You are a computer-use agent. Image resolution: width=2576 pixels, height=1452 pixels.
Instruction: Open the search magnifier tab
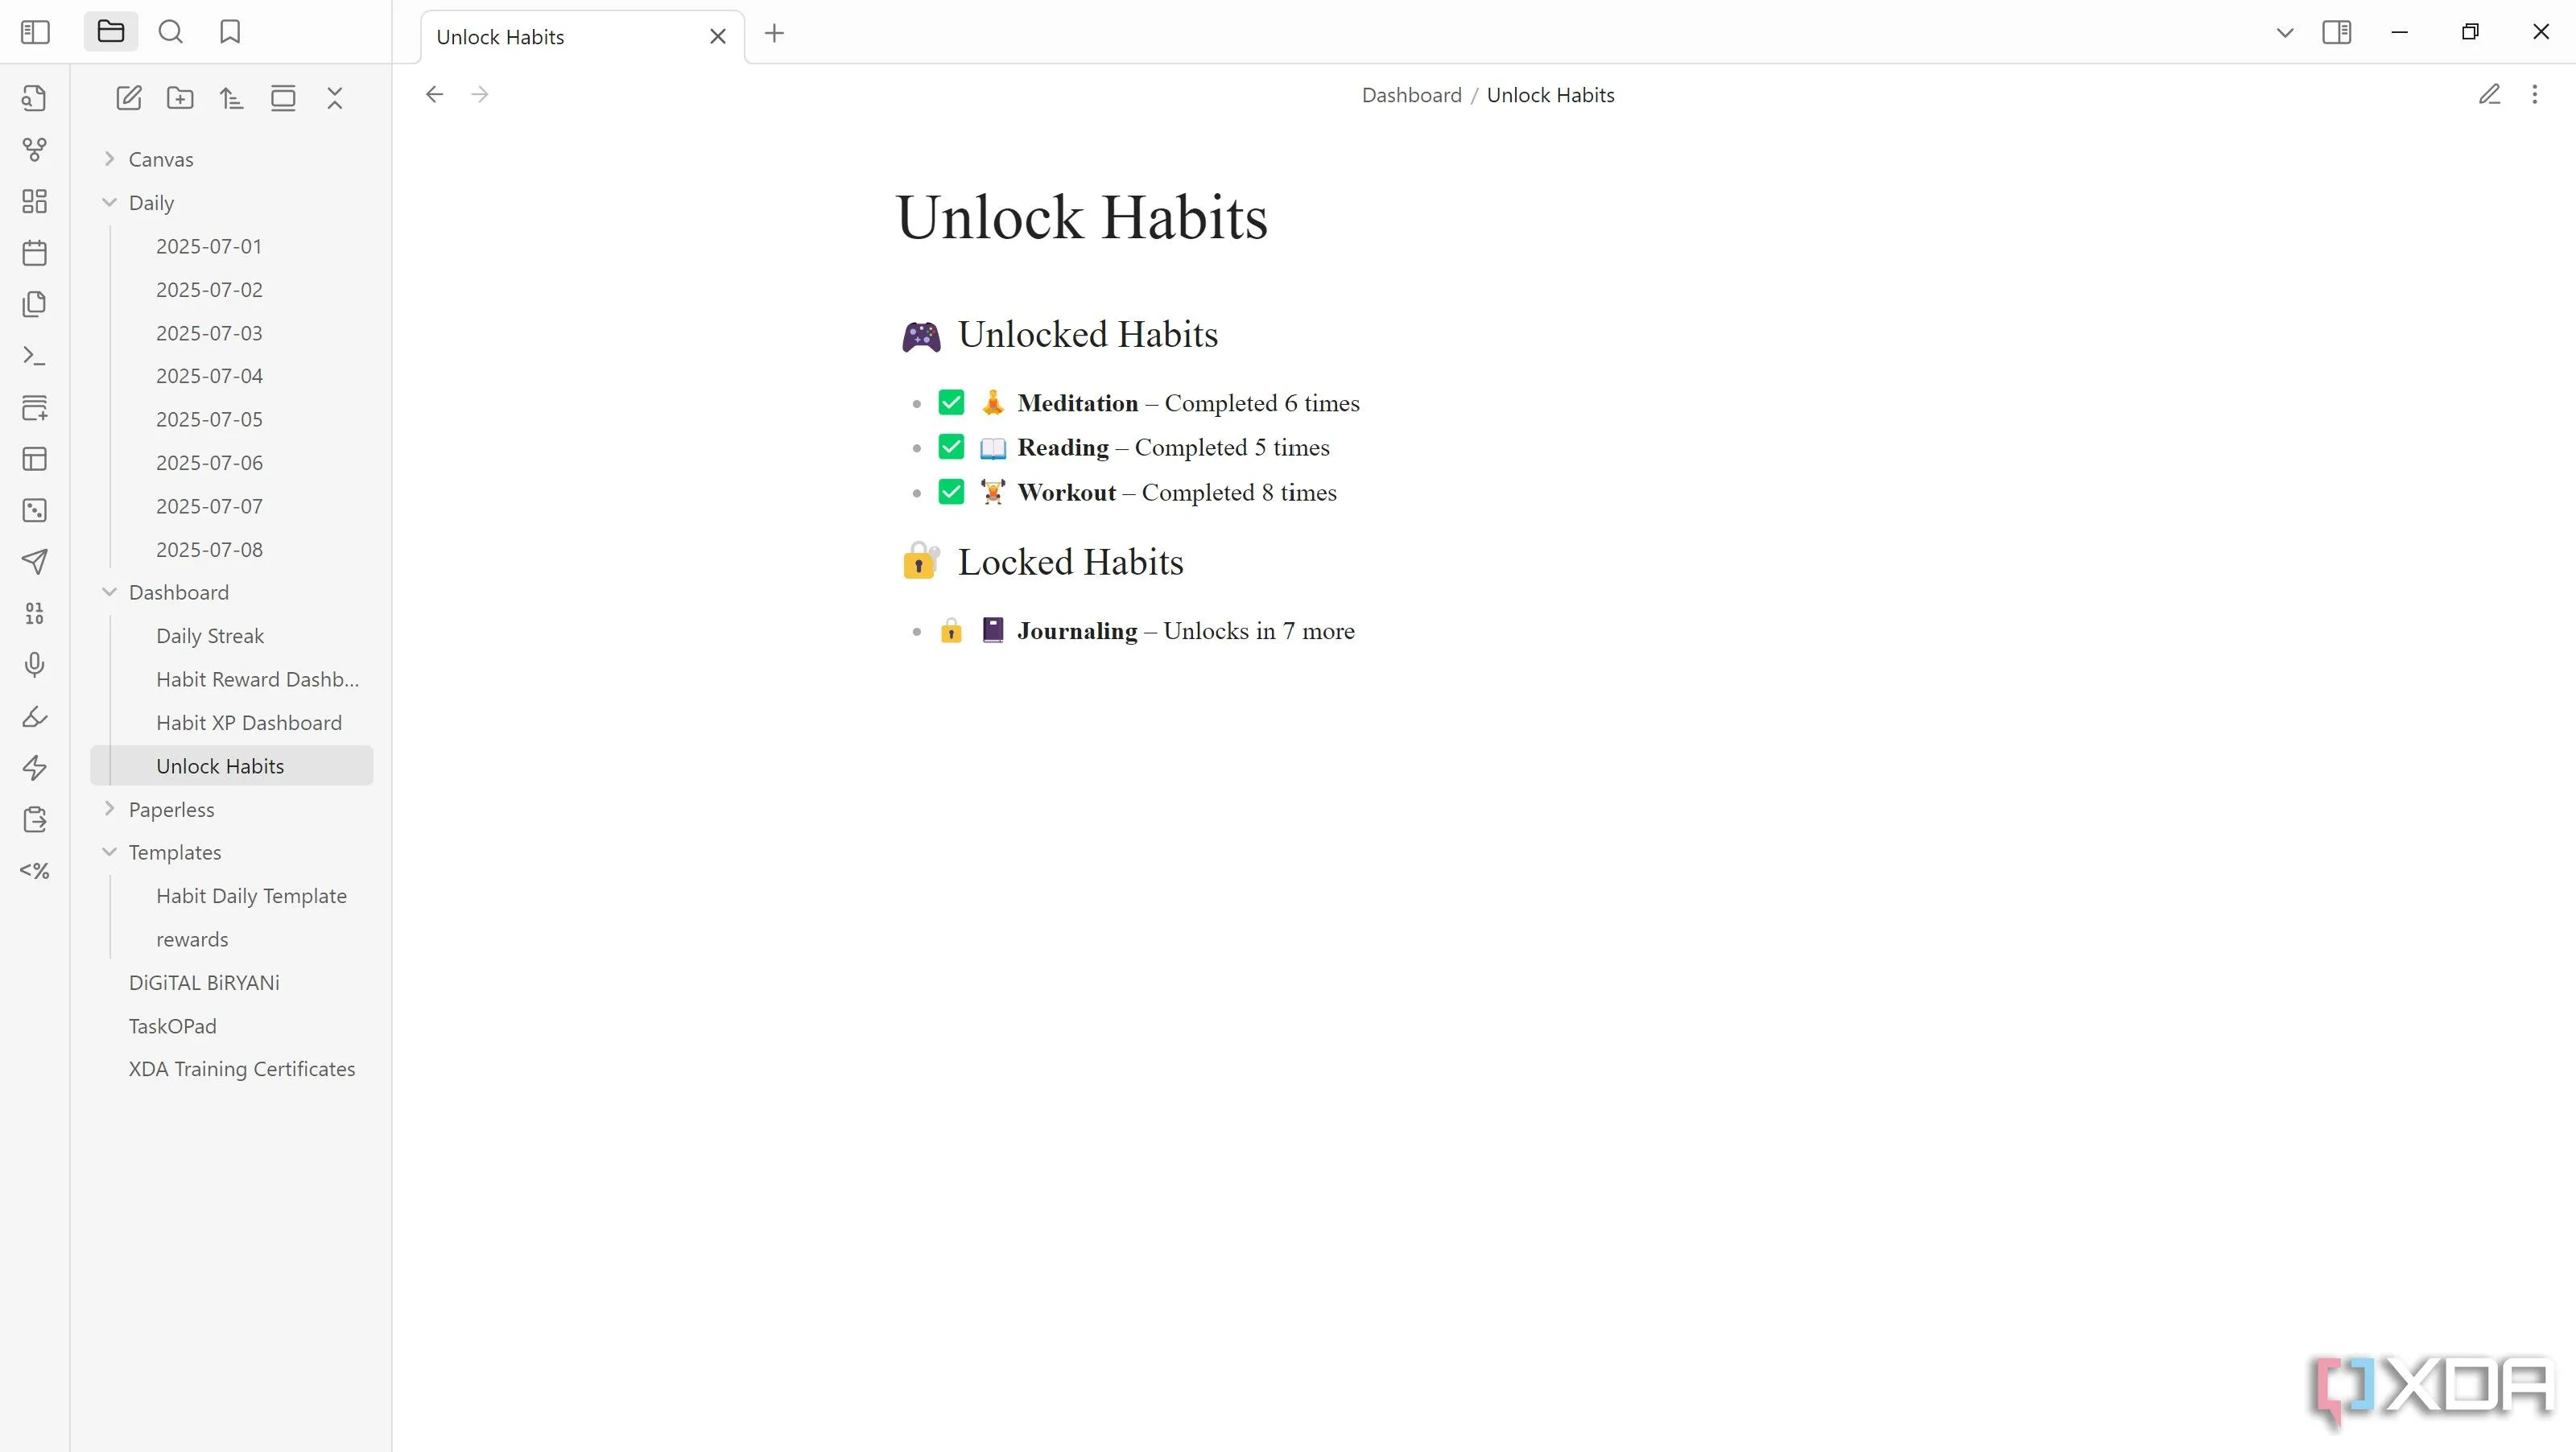171,32
